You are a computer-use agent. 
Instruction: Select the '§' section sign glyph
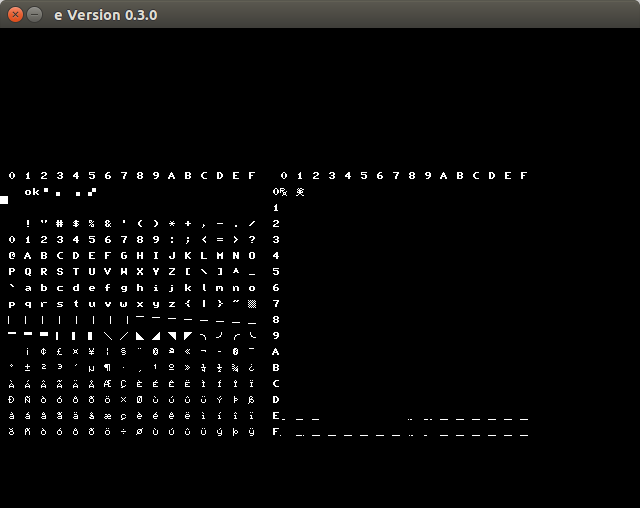[124, 352]
